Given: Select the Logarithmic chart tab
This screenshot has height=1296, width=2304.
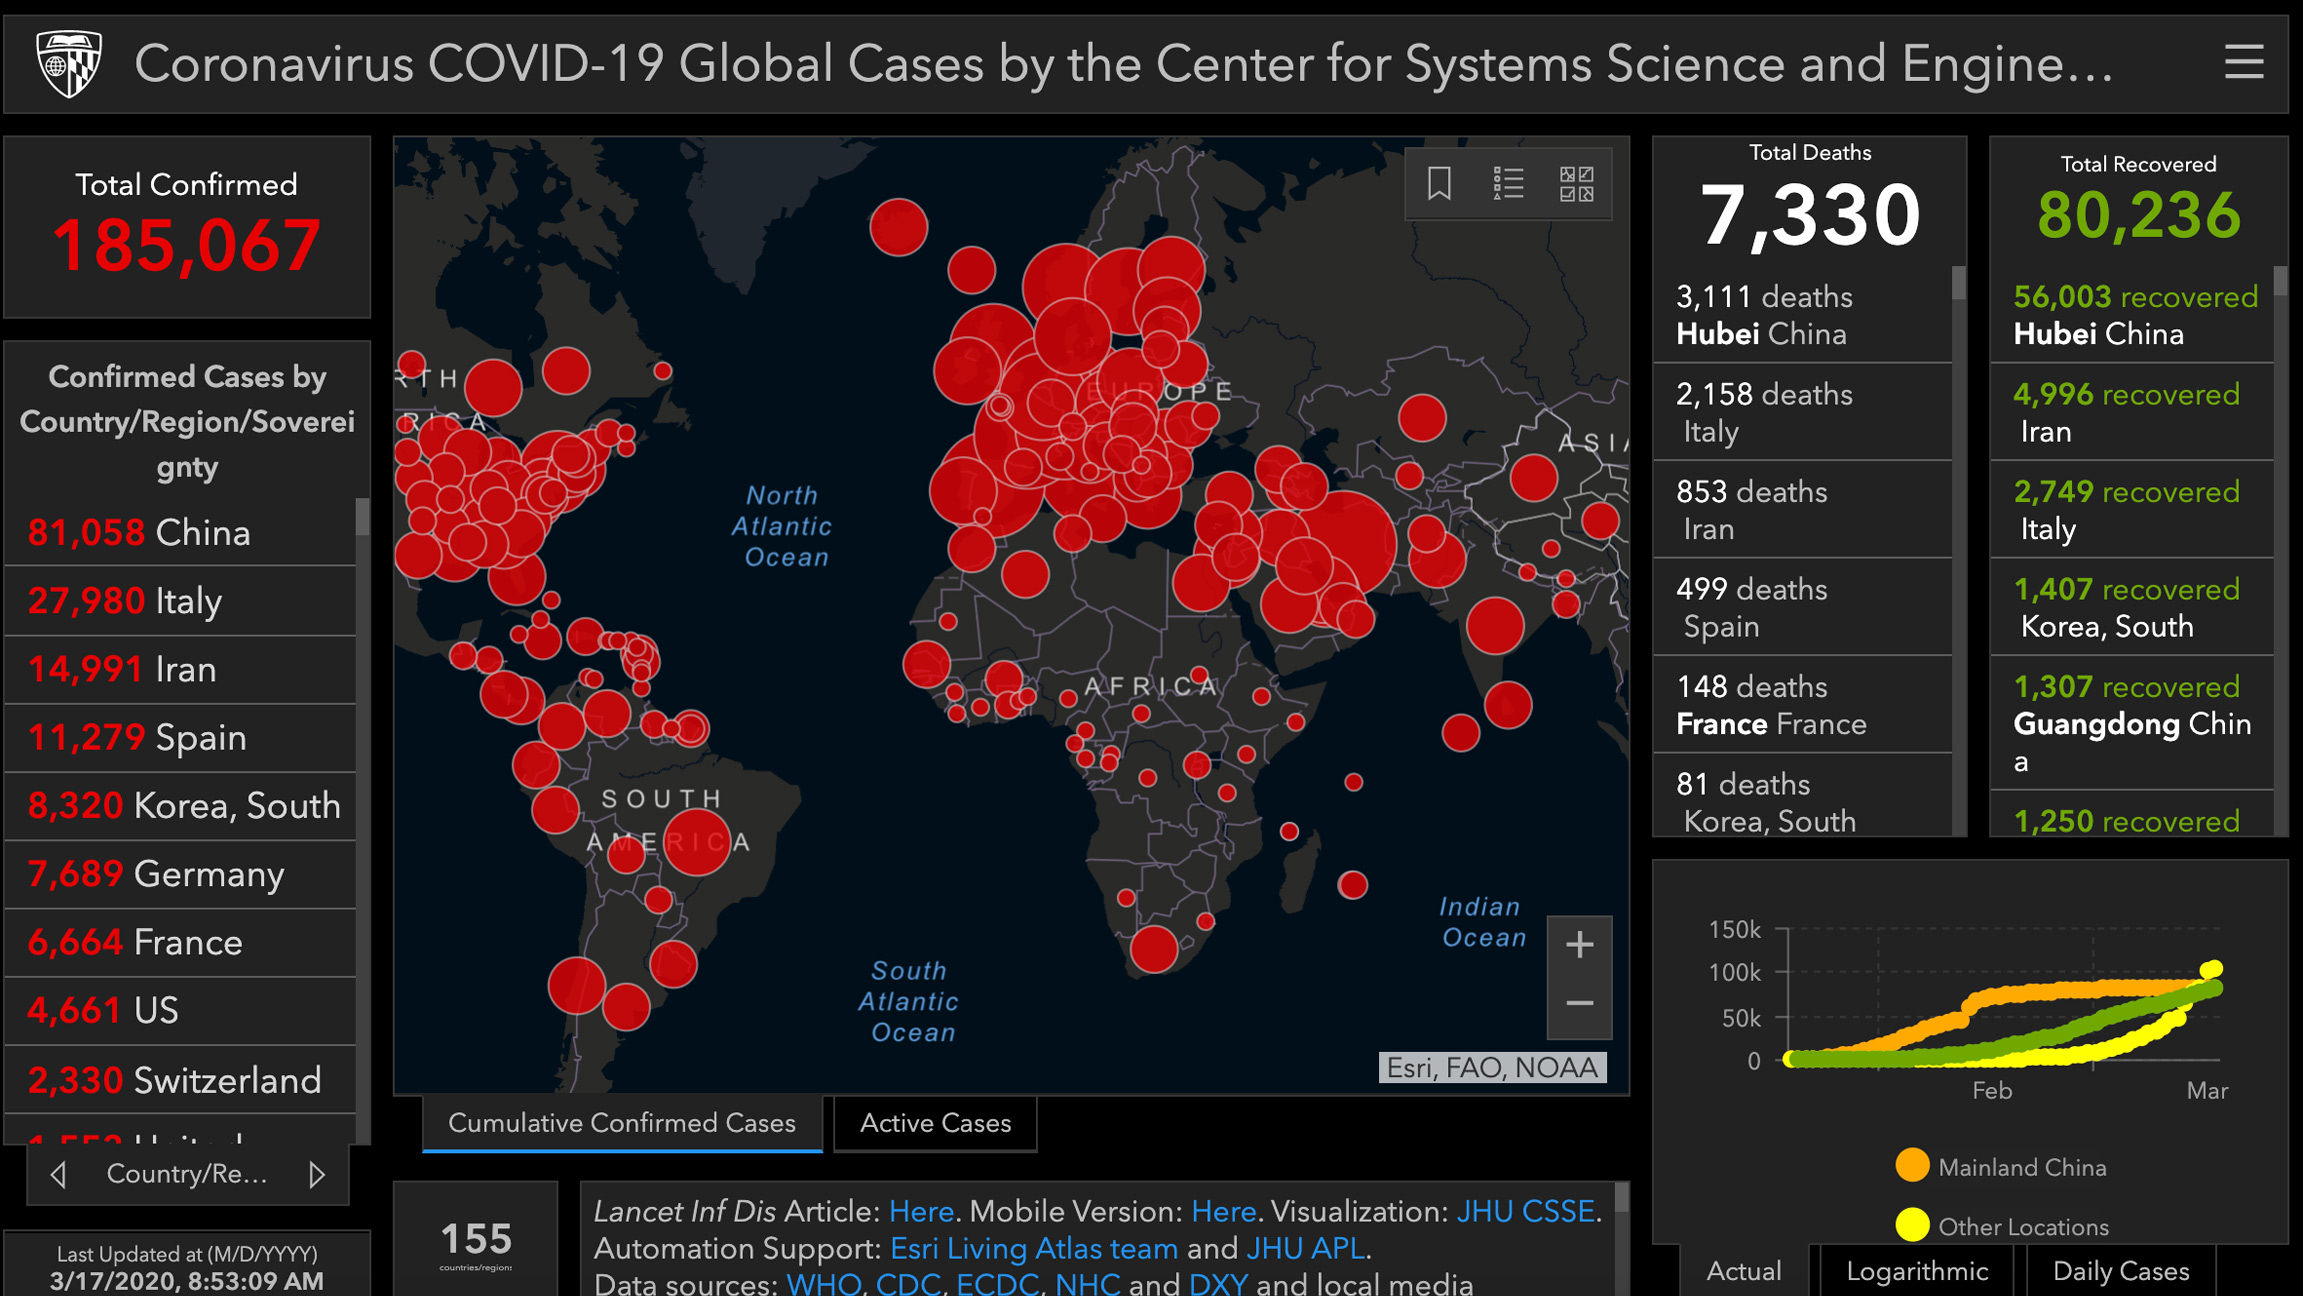Looking at the screenshot, I should [1917, 1270].
